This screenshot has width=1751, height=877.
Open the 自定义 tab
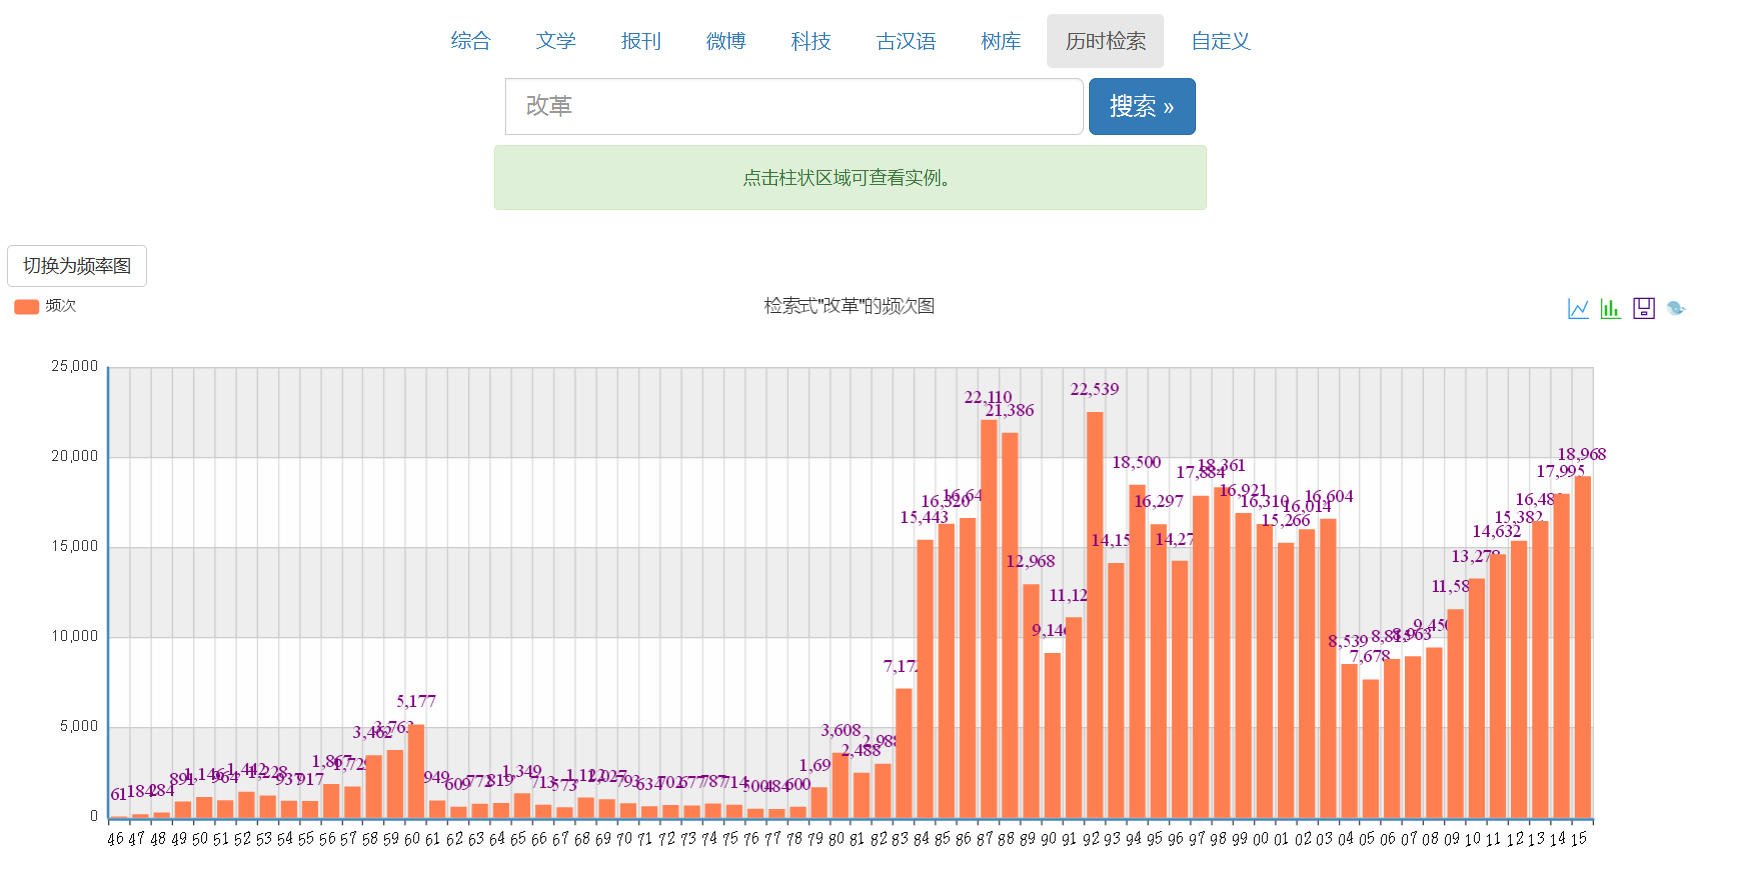pos(1220,41)
